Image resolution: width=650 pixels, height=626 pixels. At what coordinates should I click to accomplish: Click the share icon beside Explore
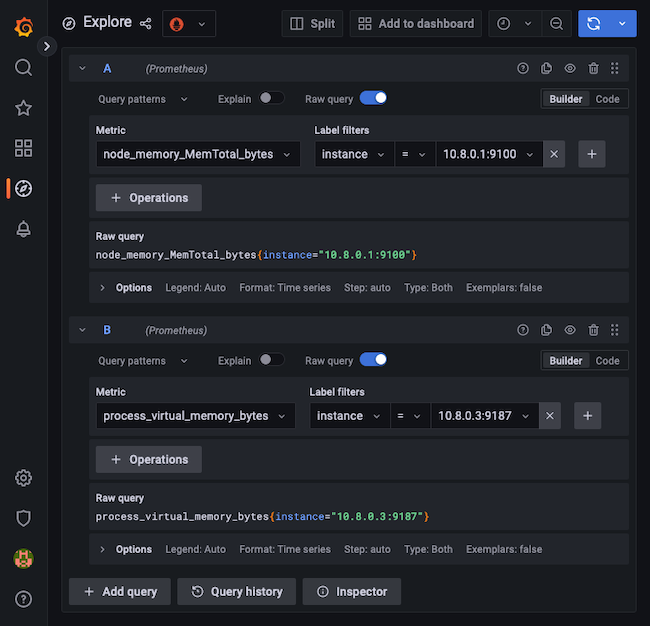click(146, 23)
